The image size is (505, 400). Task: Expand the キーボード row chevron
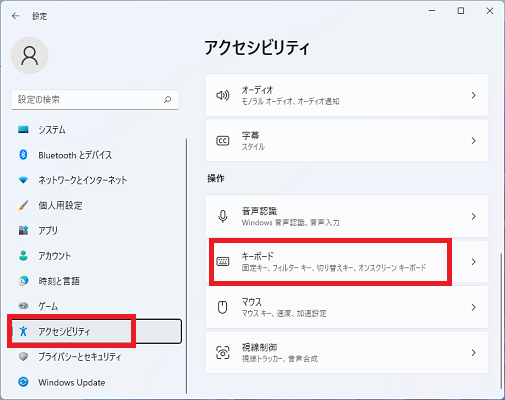click(x=473, y=262)
